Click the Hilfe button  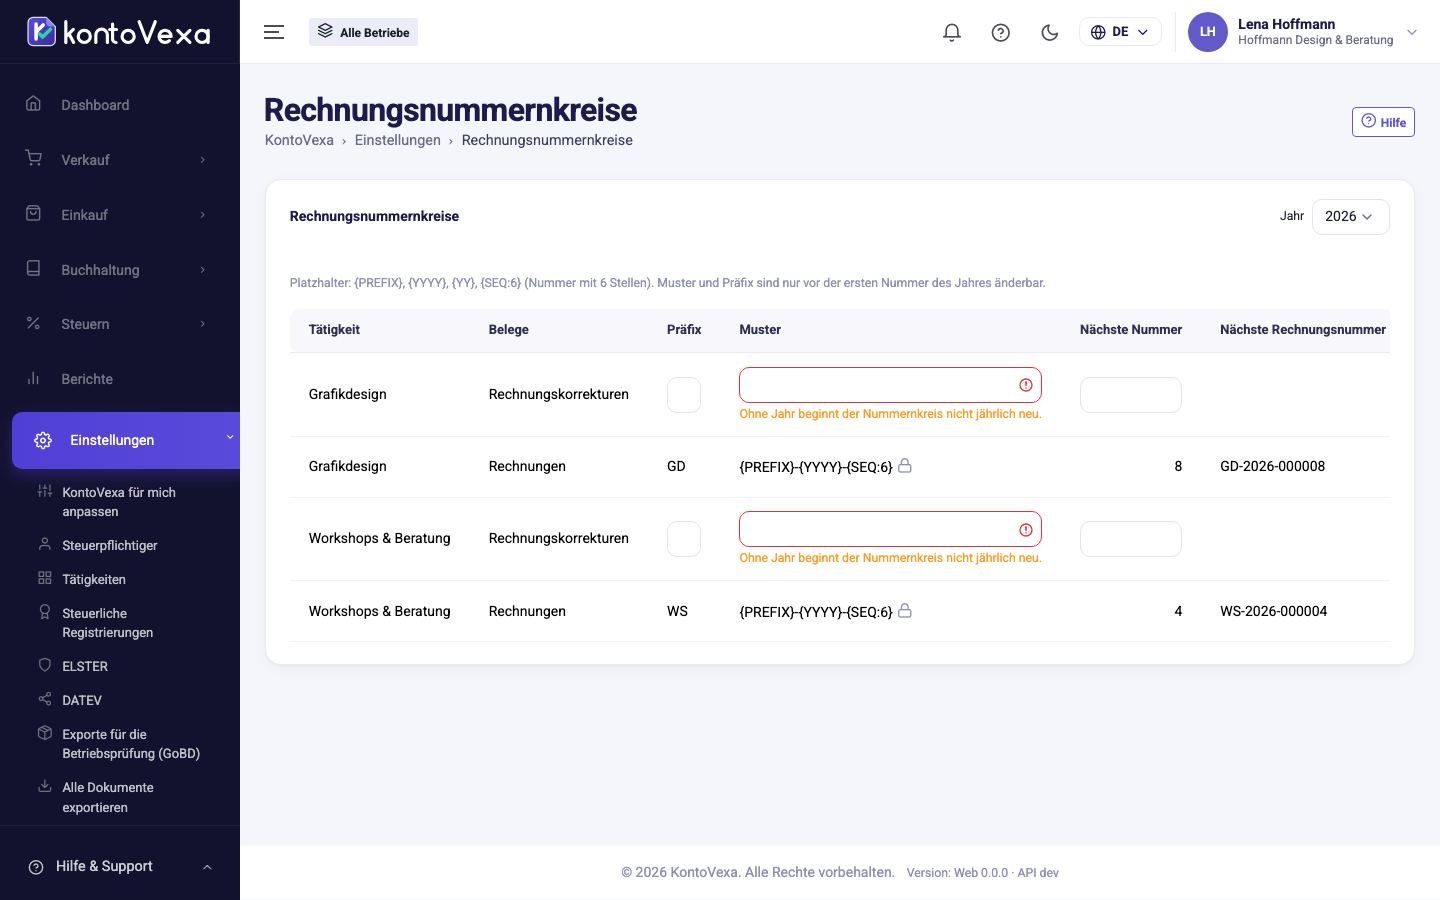click(x=1383, y=122)
